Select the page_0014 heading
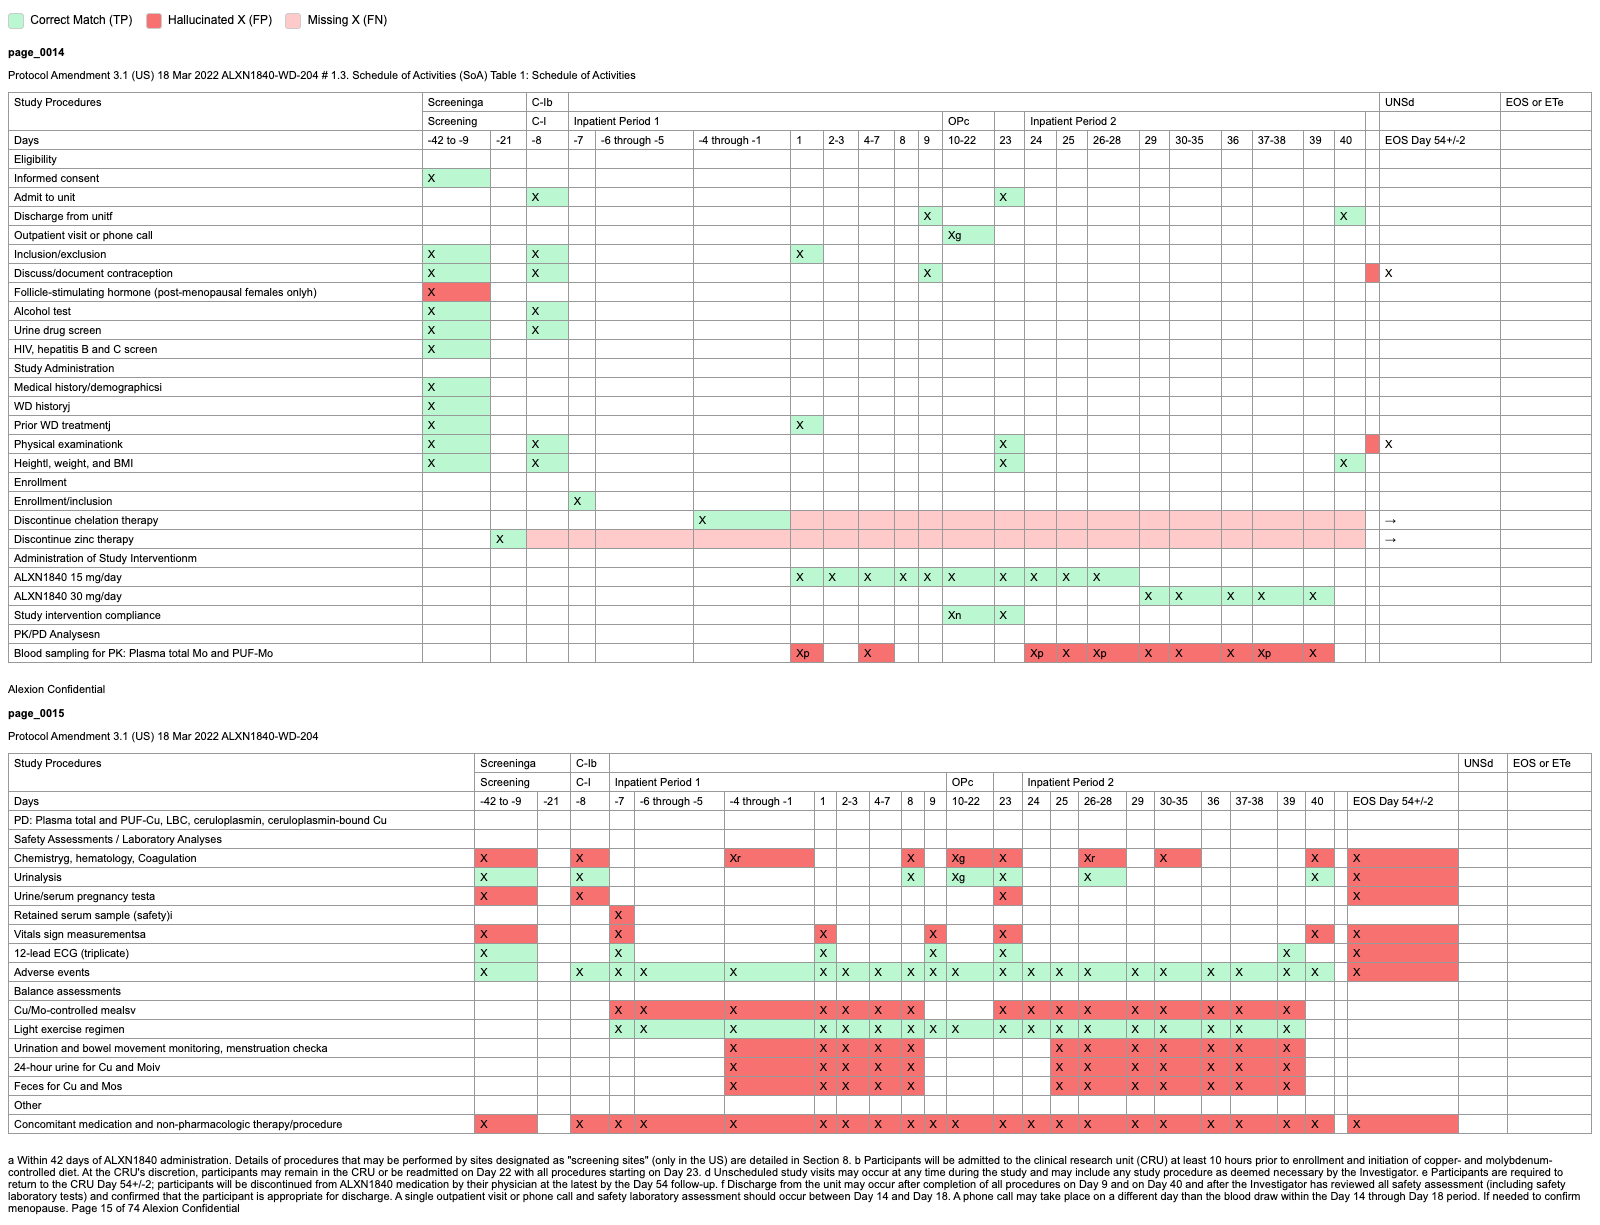 (36, 52)
